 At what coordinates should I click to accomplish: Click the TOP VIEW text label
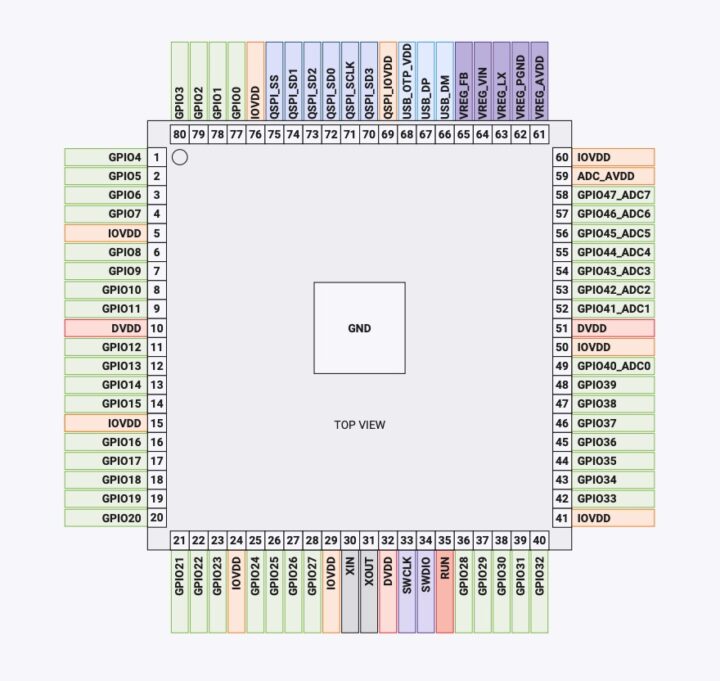pos(359,425)
